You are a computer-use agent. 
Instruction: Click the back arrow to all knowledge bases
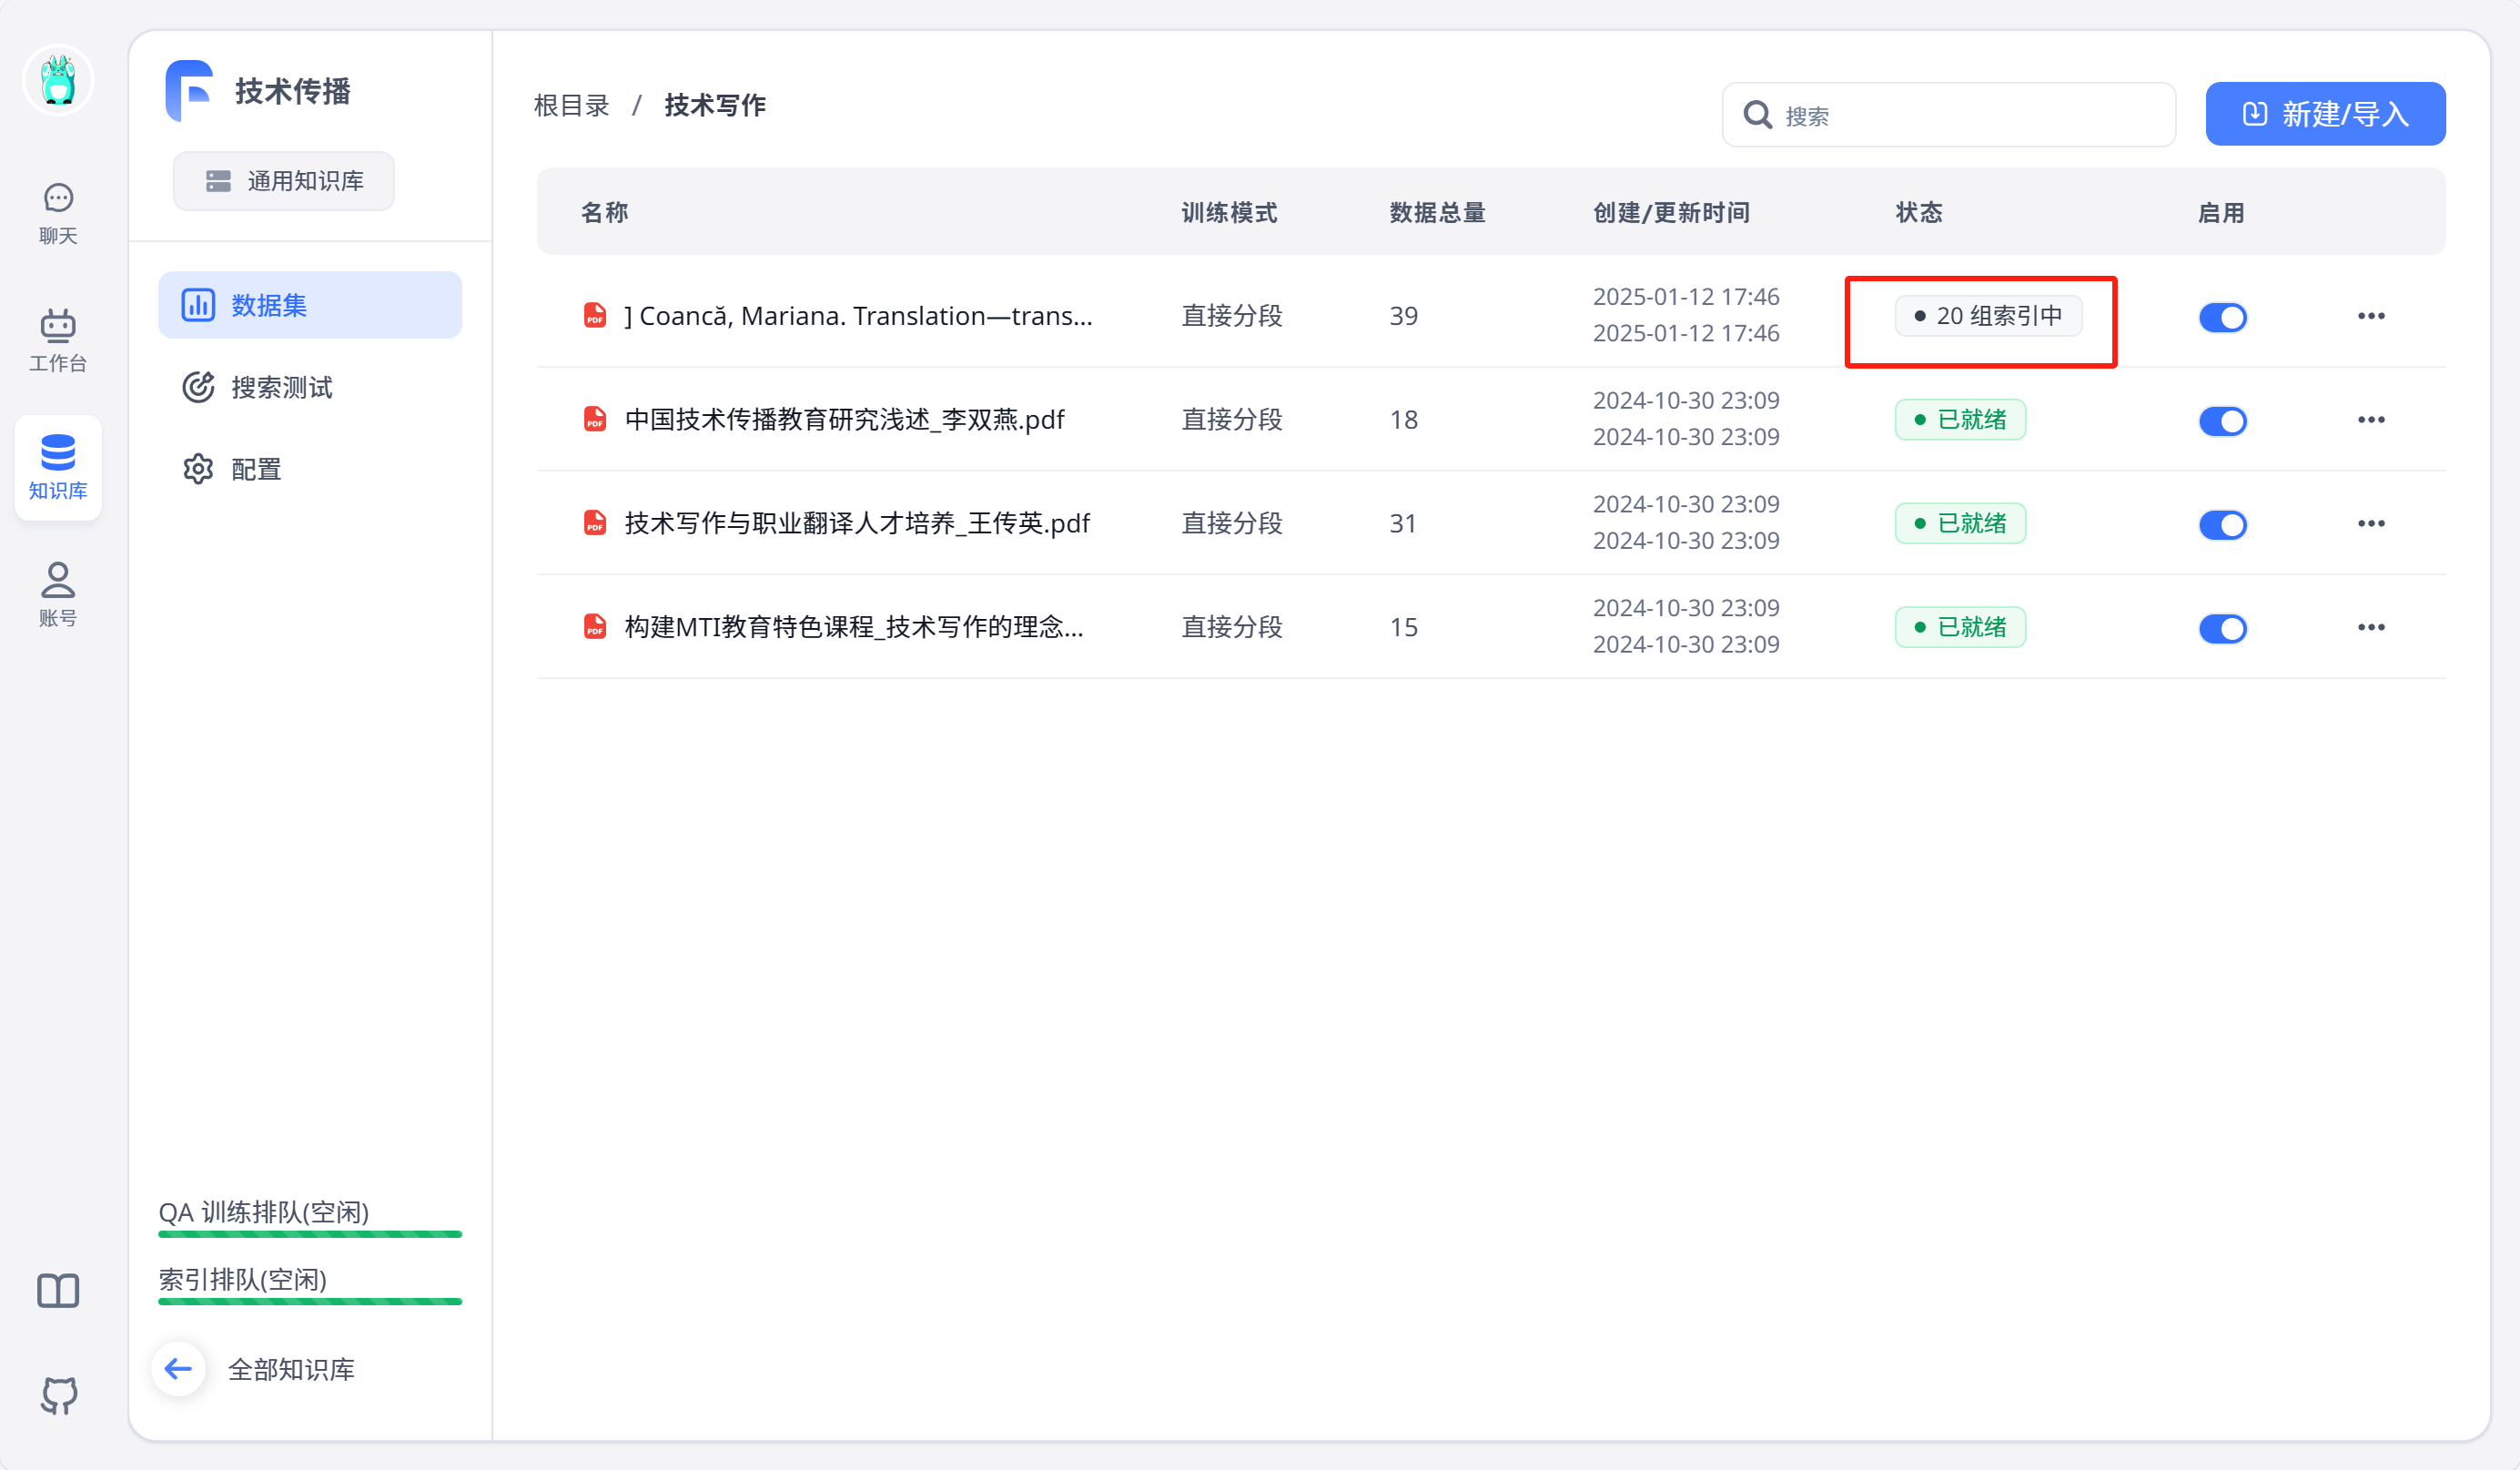point(179,1368)
